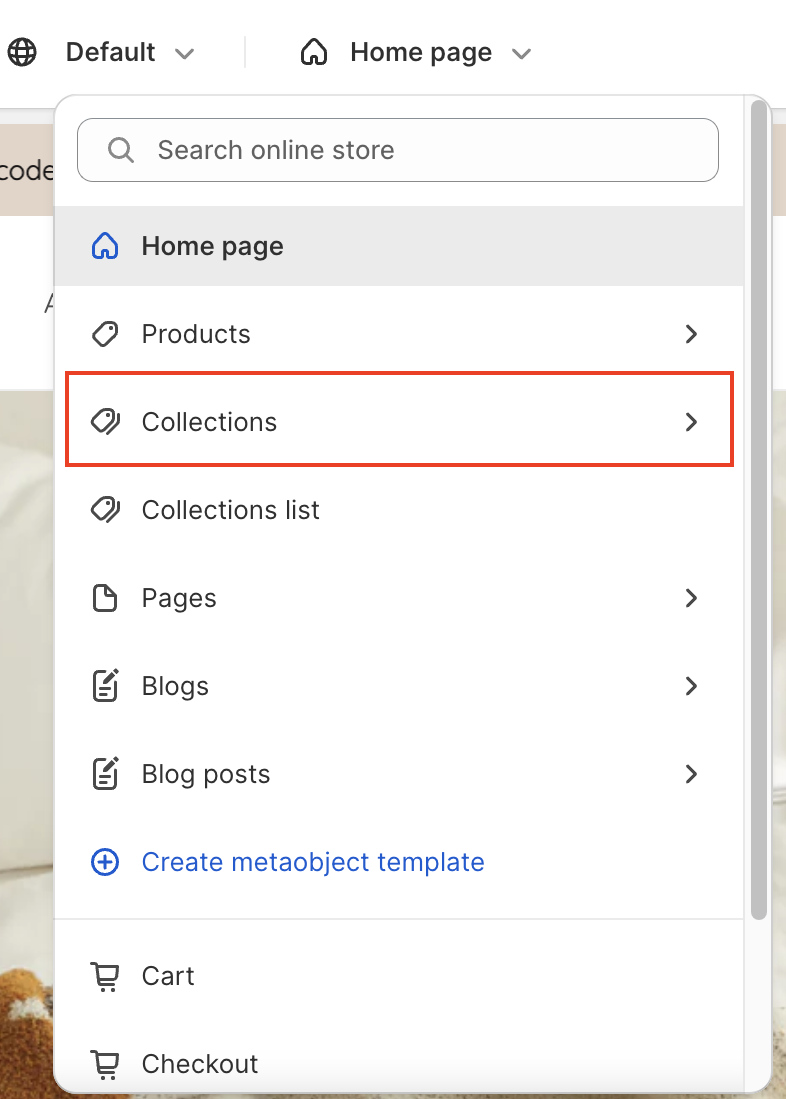This screenshot has width=786, height=1099.
Task: Click the Cart shopping cart icon
Action: [x=105, y=976]
